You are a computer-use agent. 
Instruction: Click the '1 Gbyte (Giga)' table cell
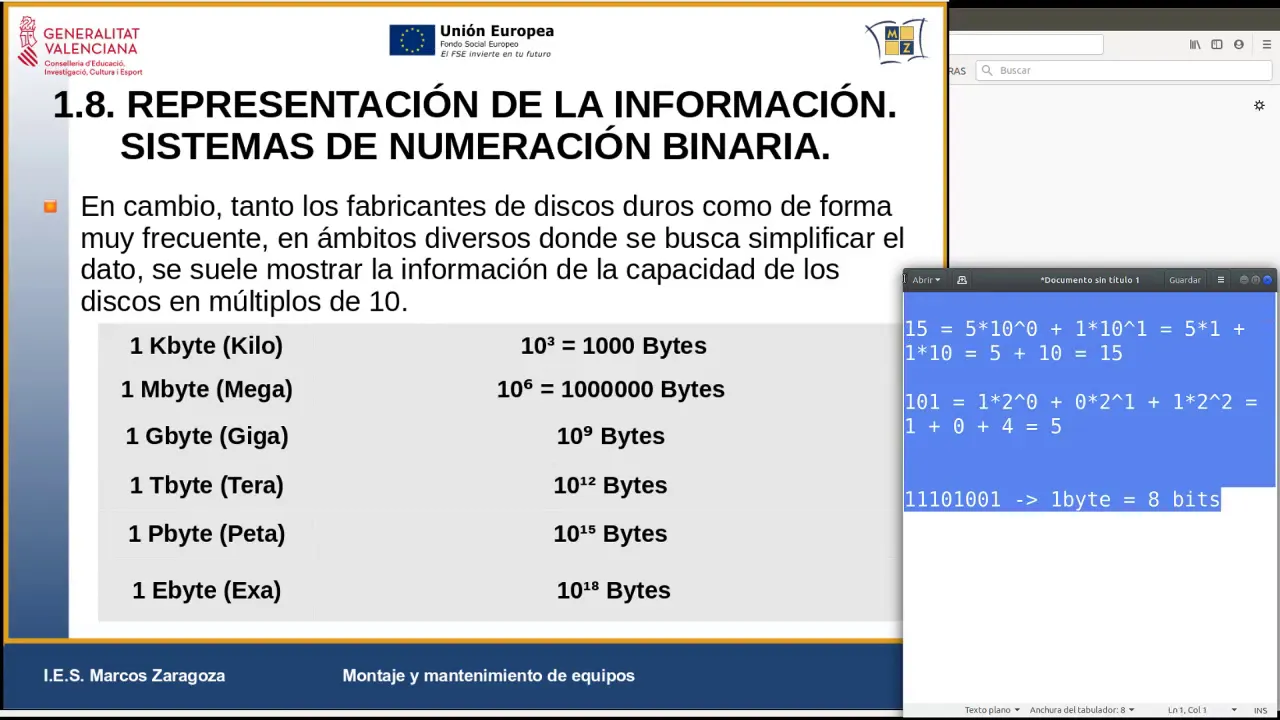(x=206, y=436)
